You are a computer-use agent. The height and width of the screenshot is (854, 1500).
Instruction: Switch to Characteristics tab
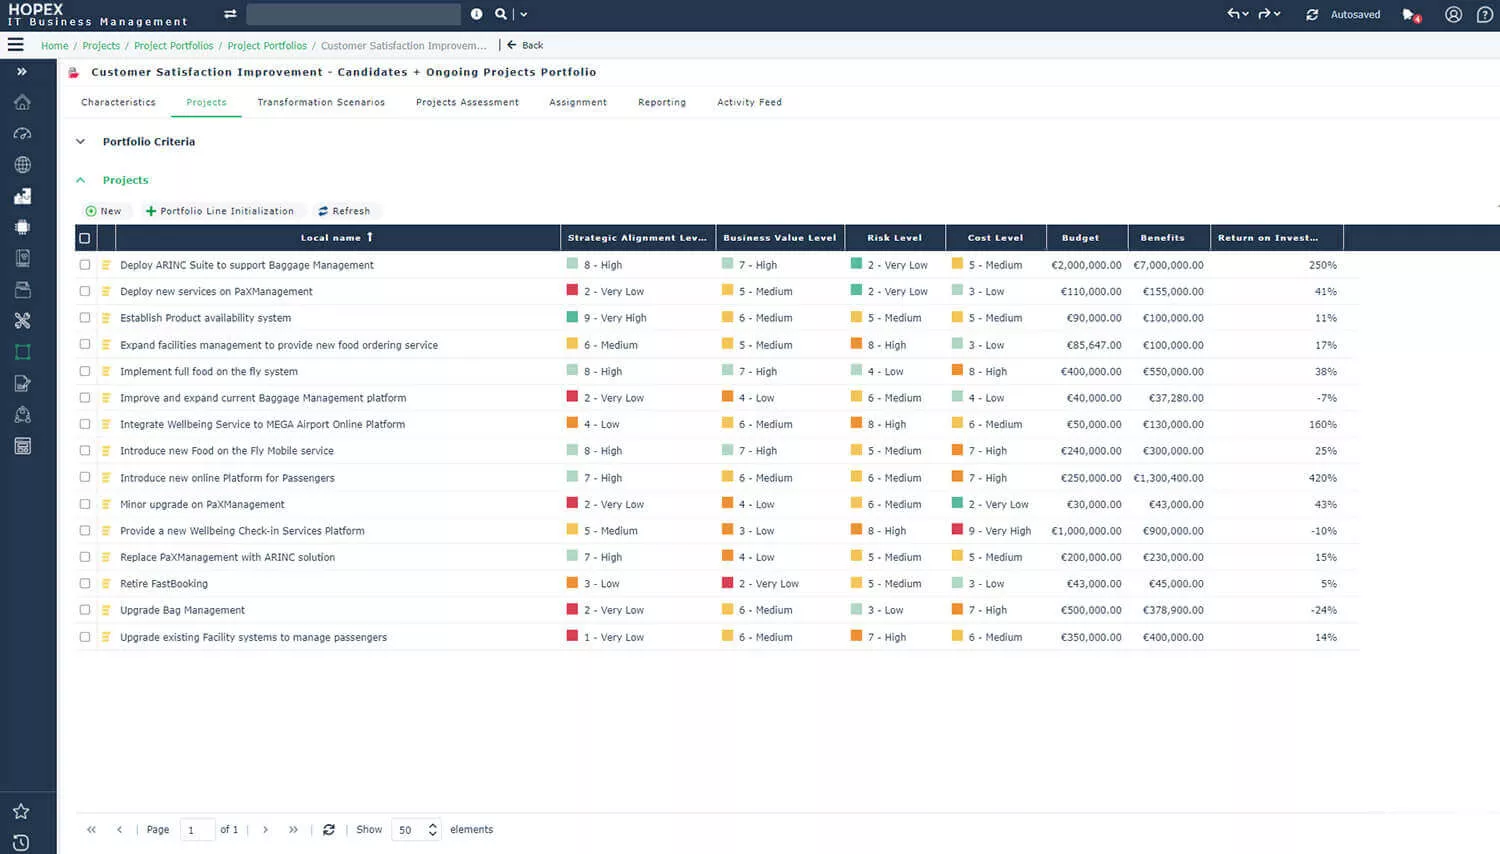point(118,102)
